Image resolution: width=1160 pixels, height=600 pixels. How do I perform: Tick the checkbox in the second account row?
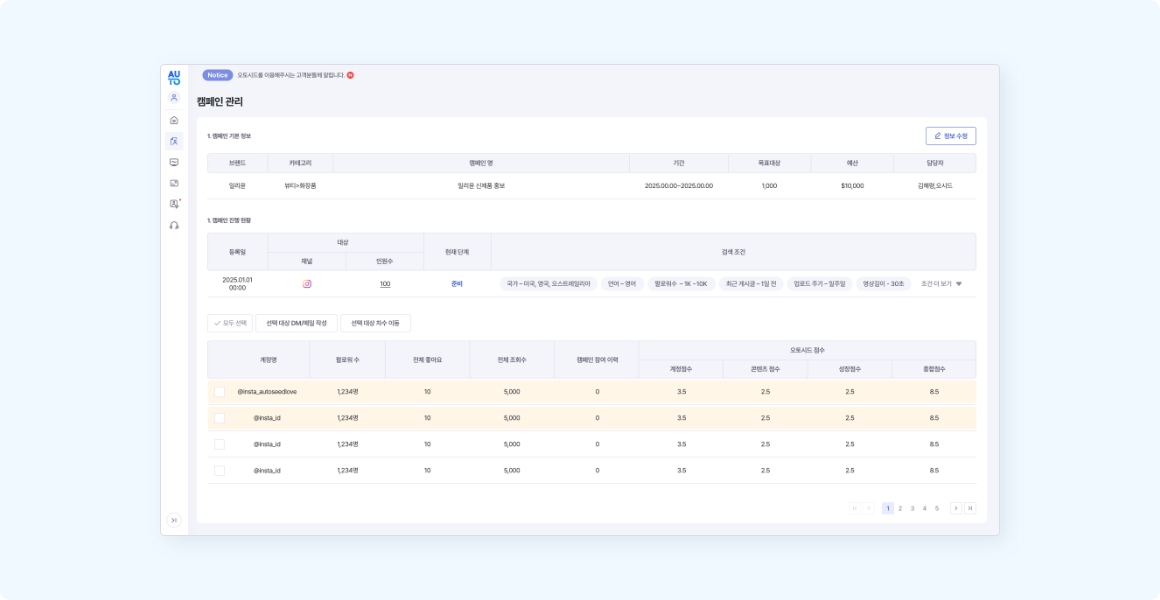click(220, 418)
